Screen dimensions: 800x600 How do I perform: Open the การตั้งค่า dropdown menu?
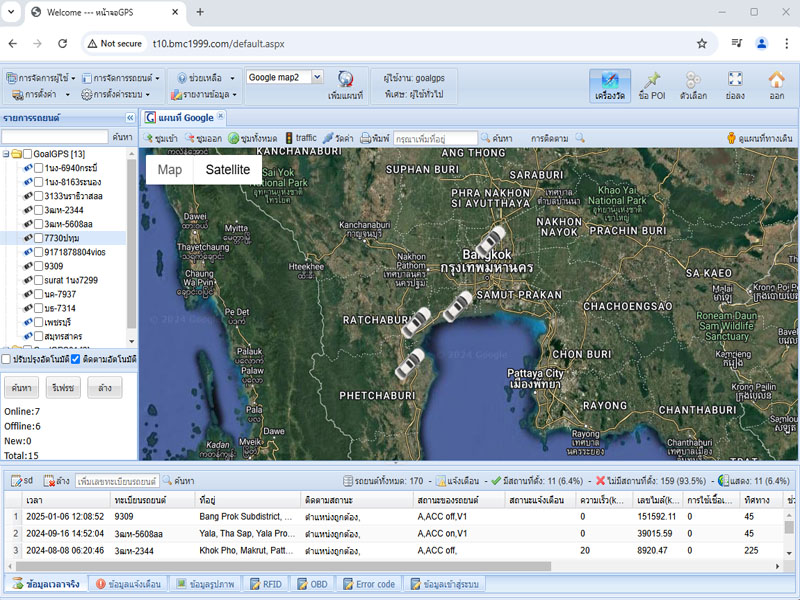[41, 94]
